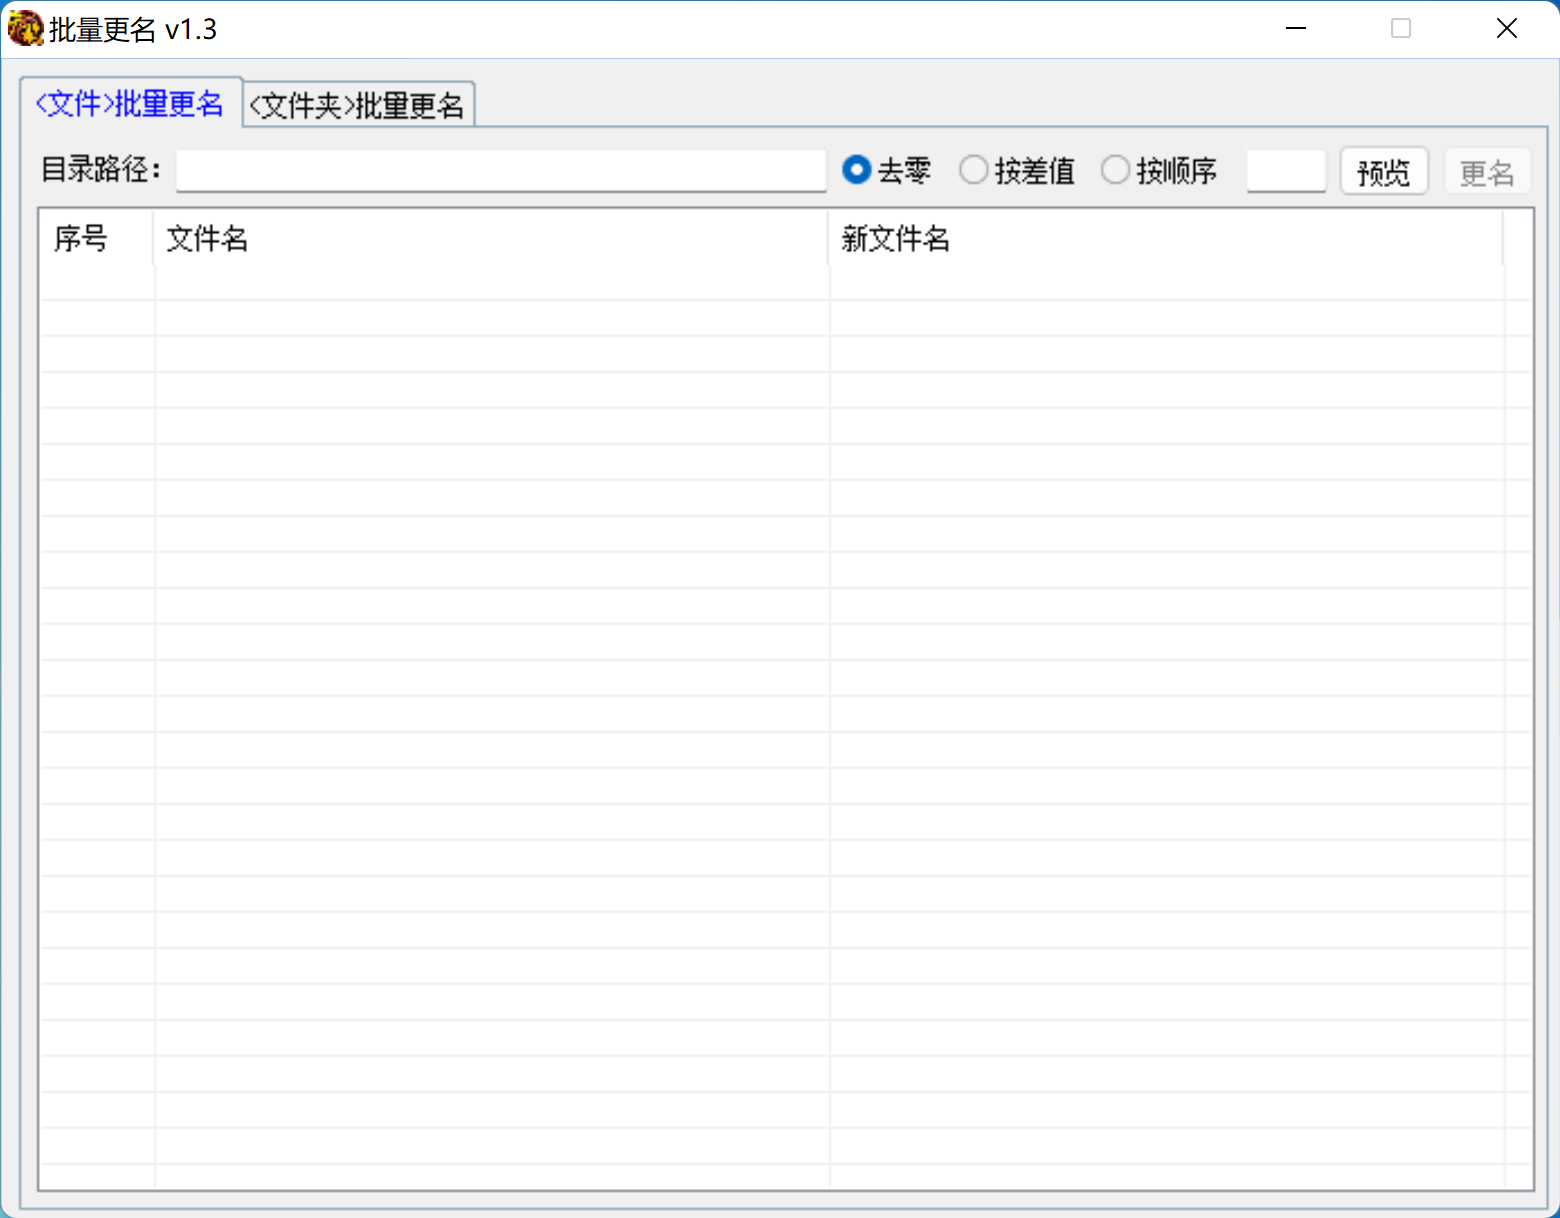Viewport: 1560px width, 1218px height.
Task: Click the 序号 column header
Action: pyautogui.click(x=96, y=238)
